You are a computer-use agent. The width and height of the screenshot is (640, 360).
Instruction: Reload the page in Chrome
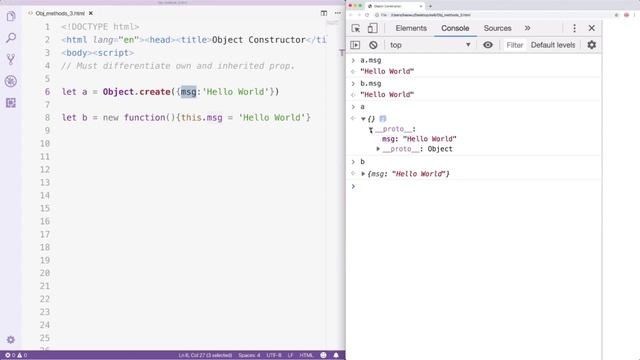pos(367,15)
